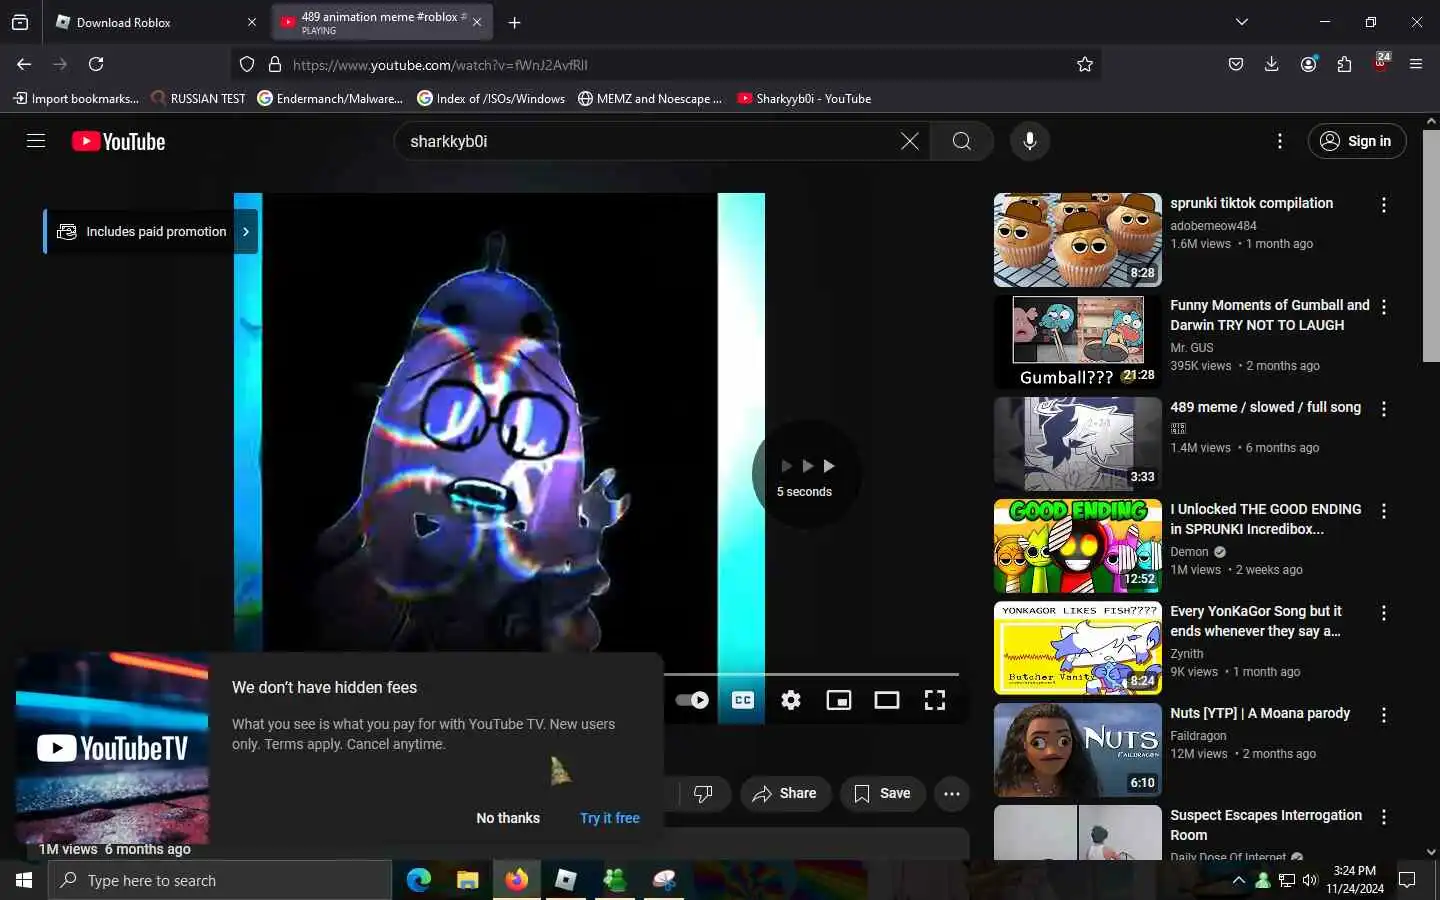1440x900 pixels.
Task: Open the YouTube guide hamburger menu
Action: pos(36,141)
